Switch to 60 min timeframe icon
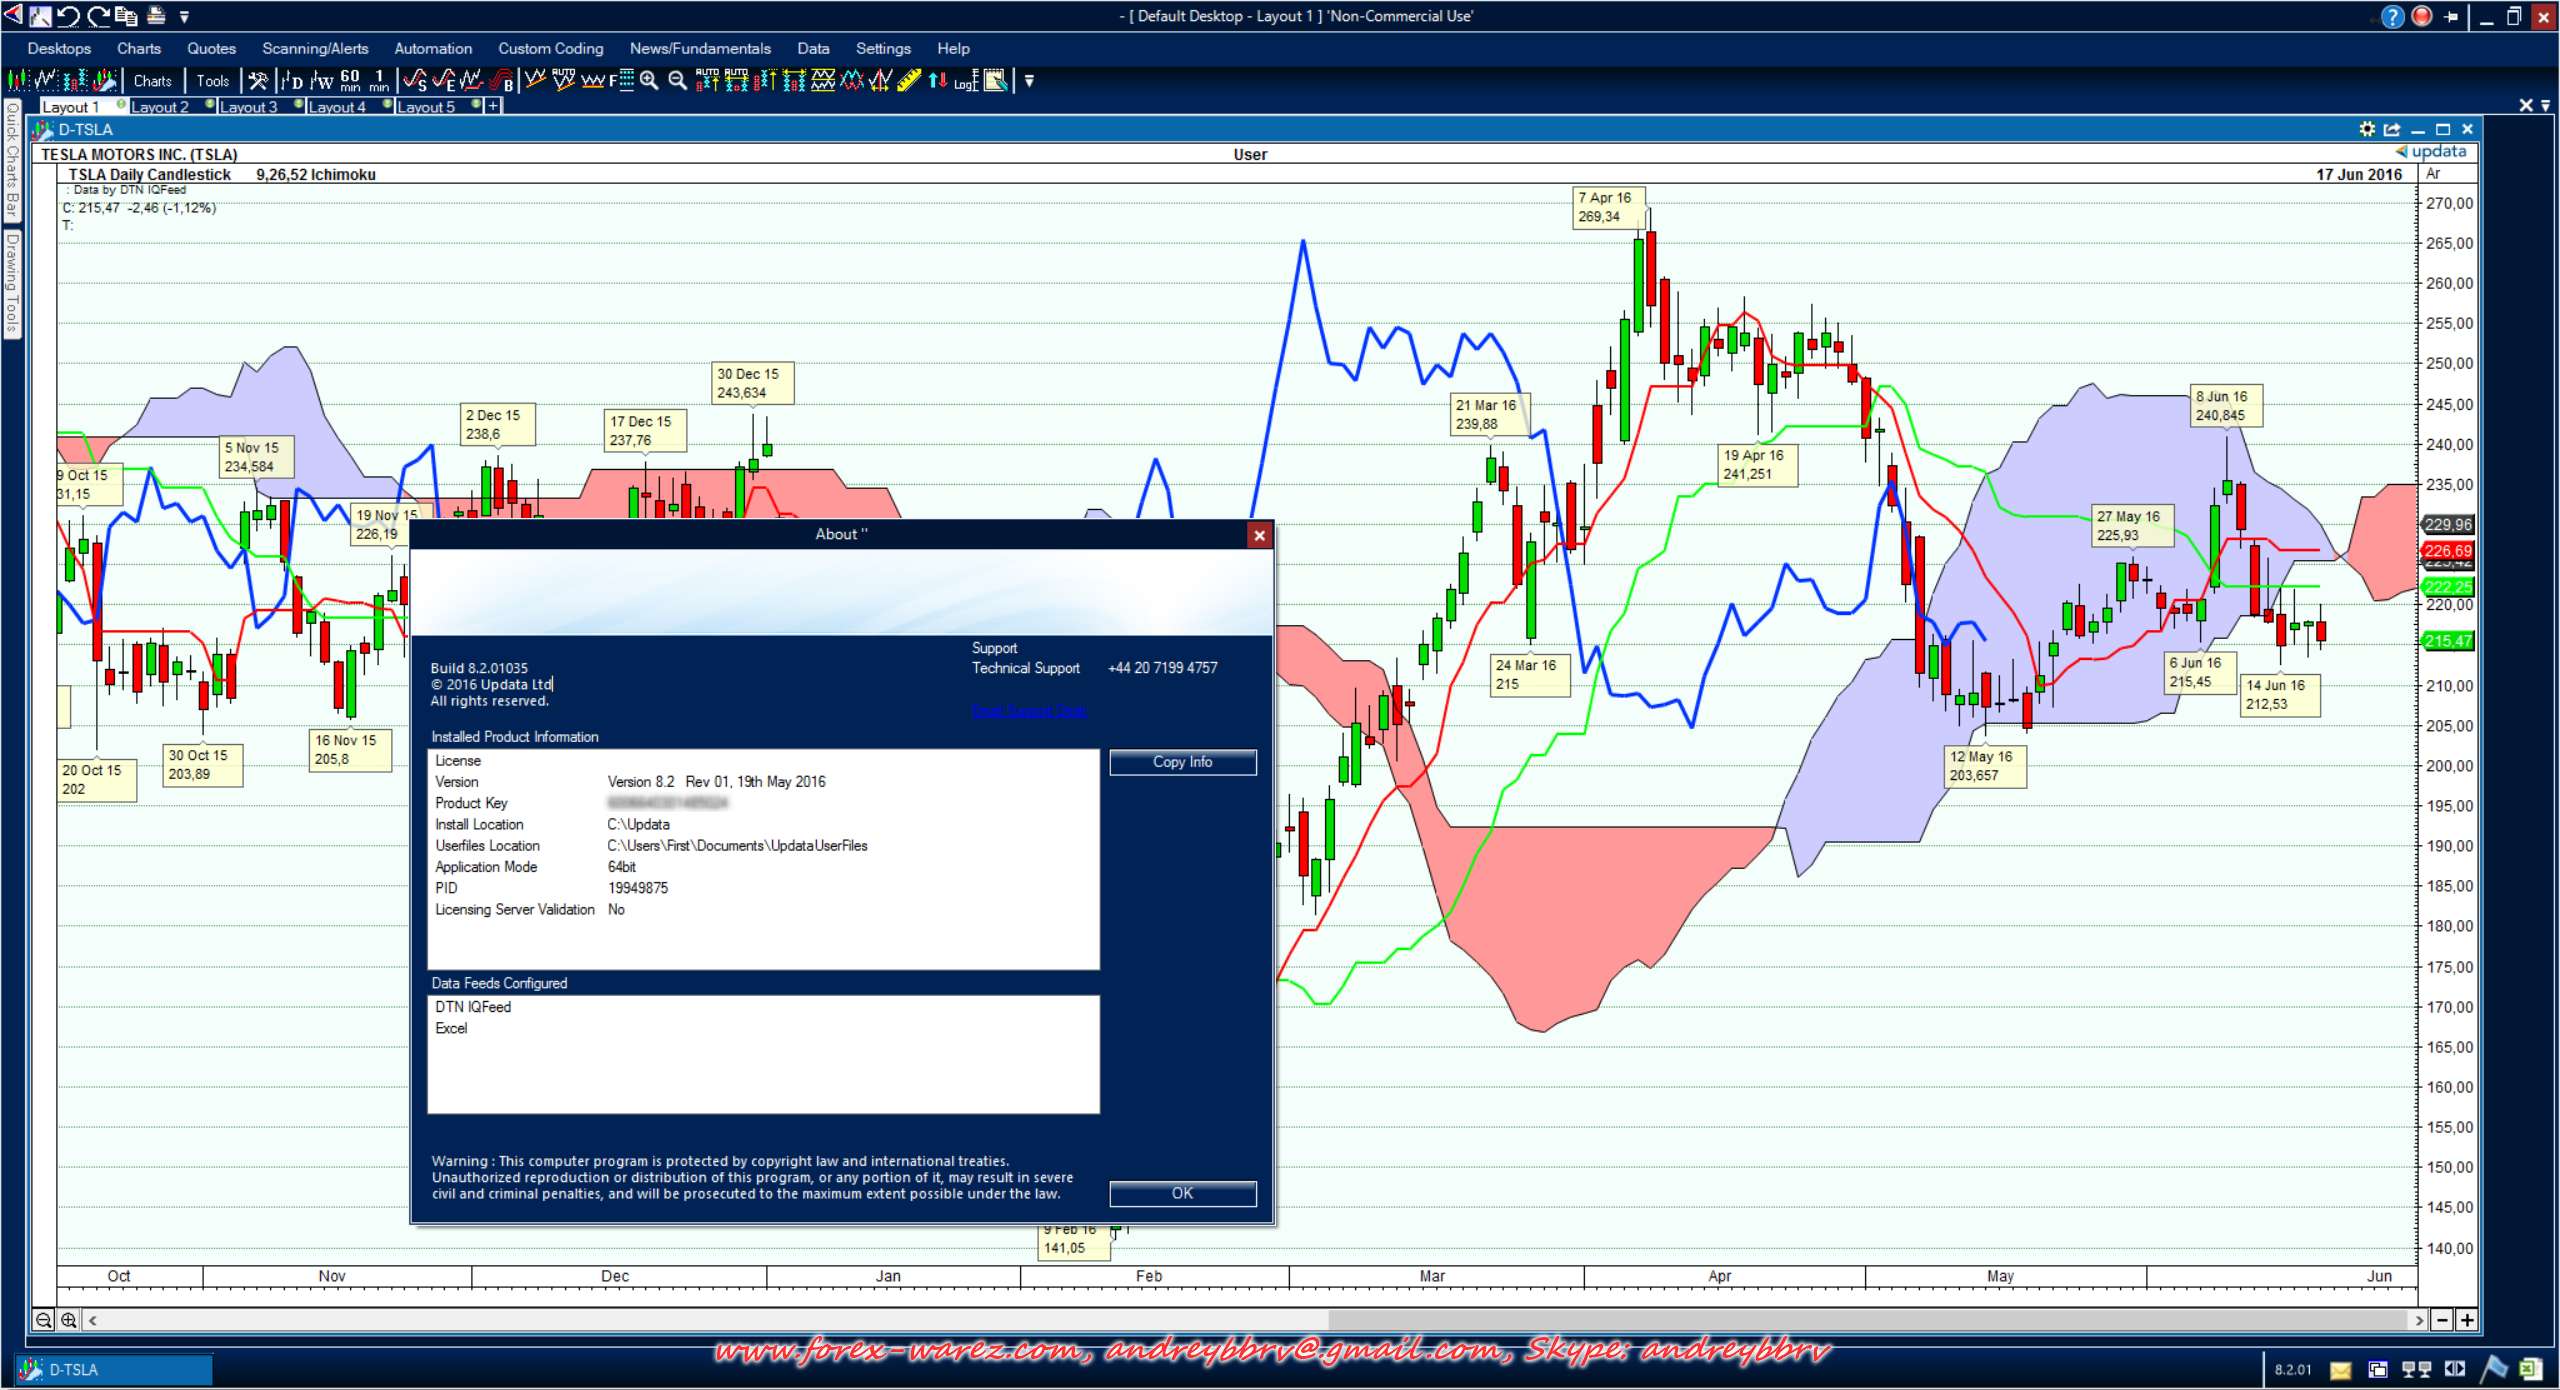Viewport: 2560px width, 1390px height. (350, 81)
